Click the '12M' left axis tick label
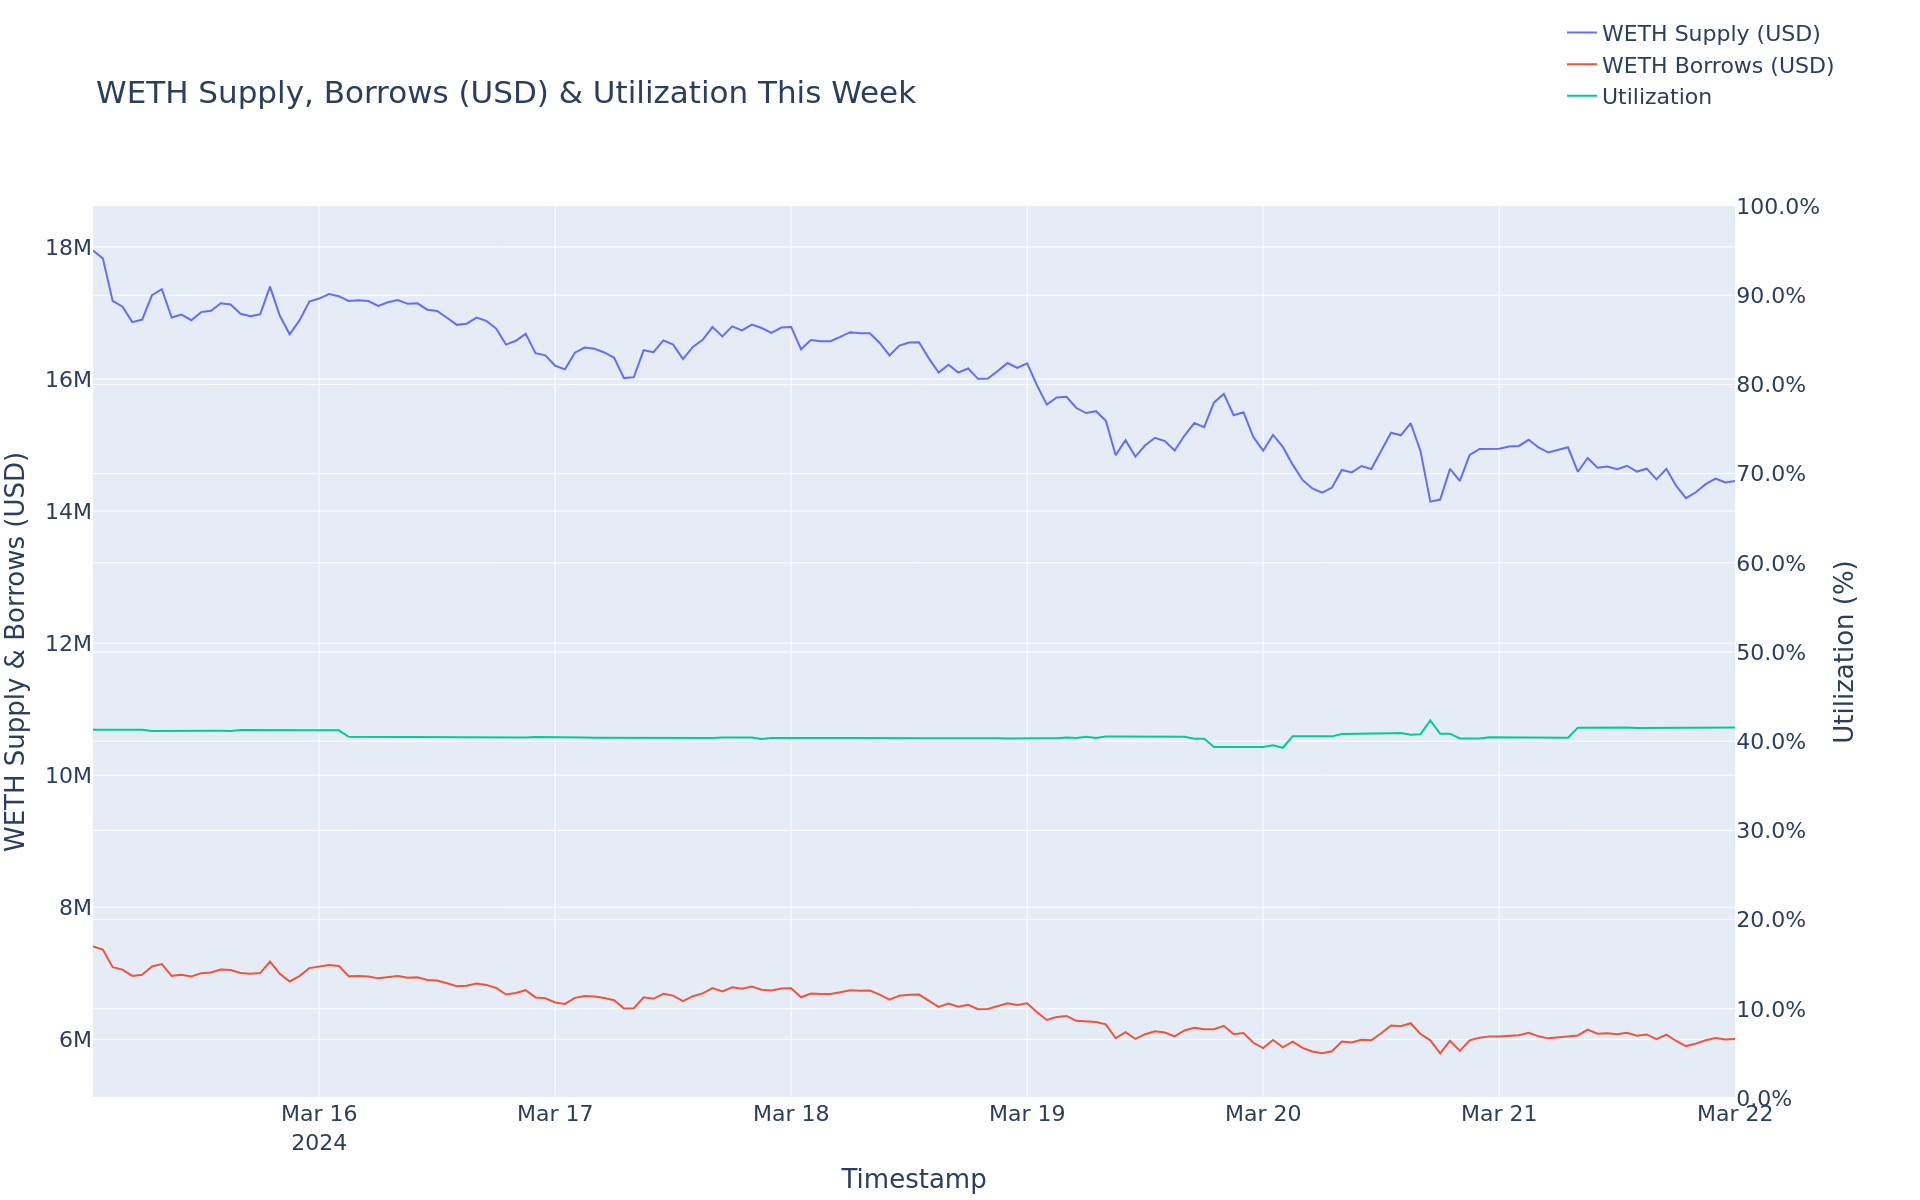Viewport: 1920px width, 1200px height. 68,644
